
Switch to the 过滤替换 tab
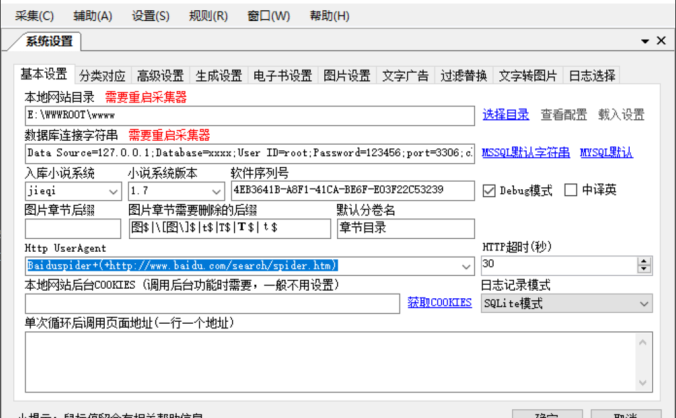[x=463, y=76]
